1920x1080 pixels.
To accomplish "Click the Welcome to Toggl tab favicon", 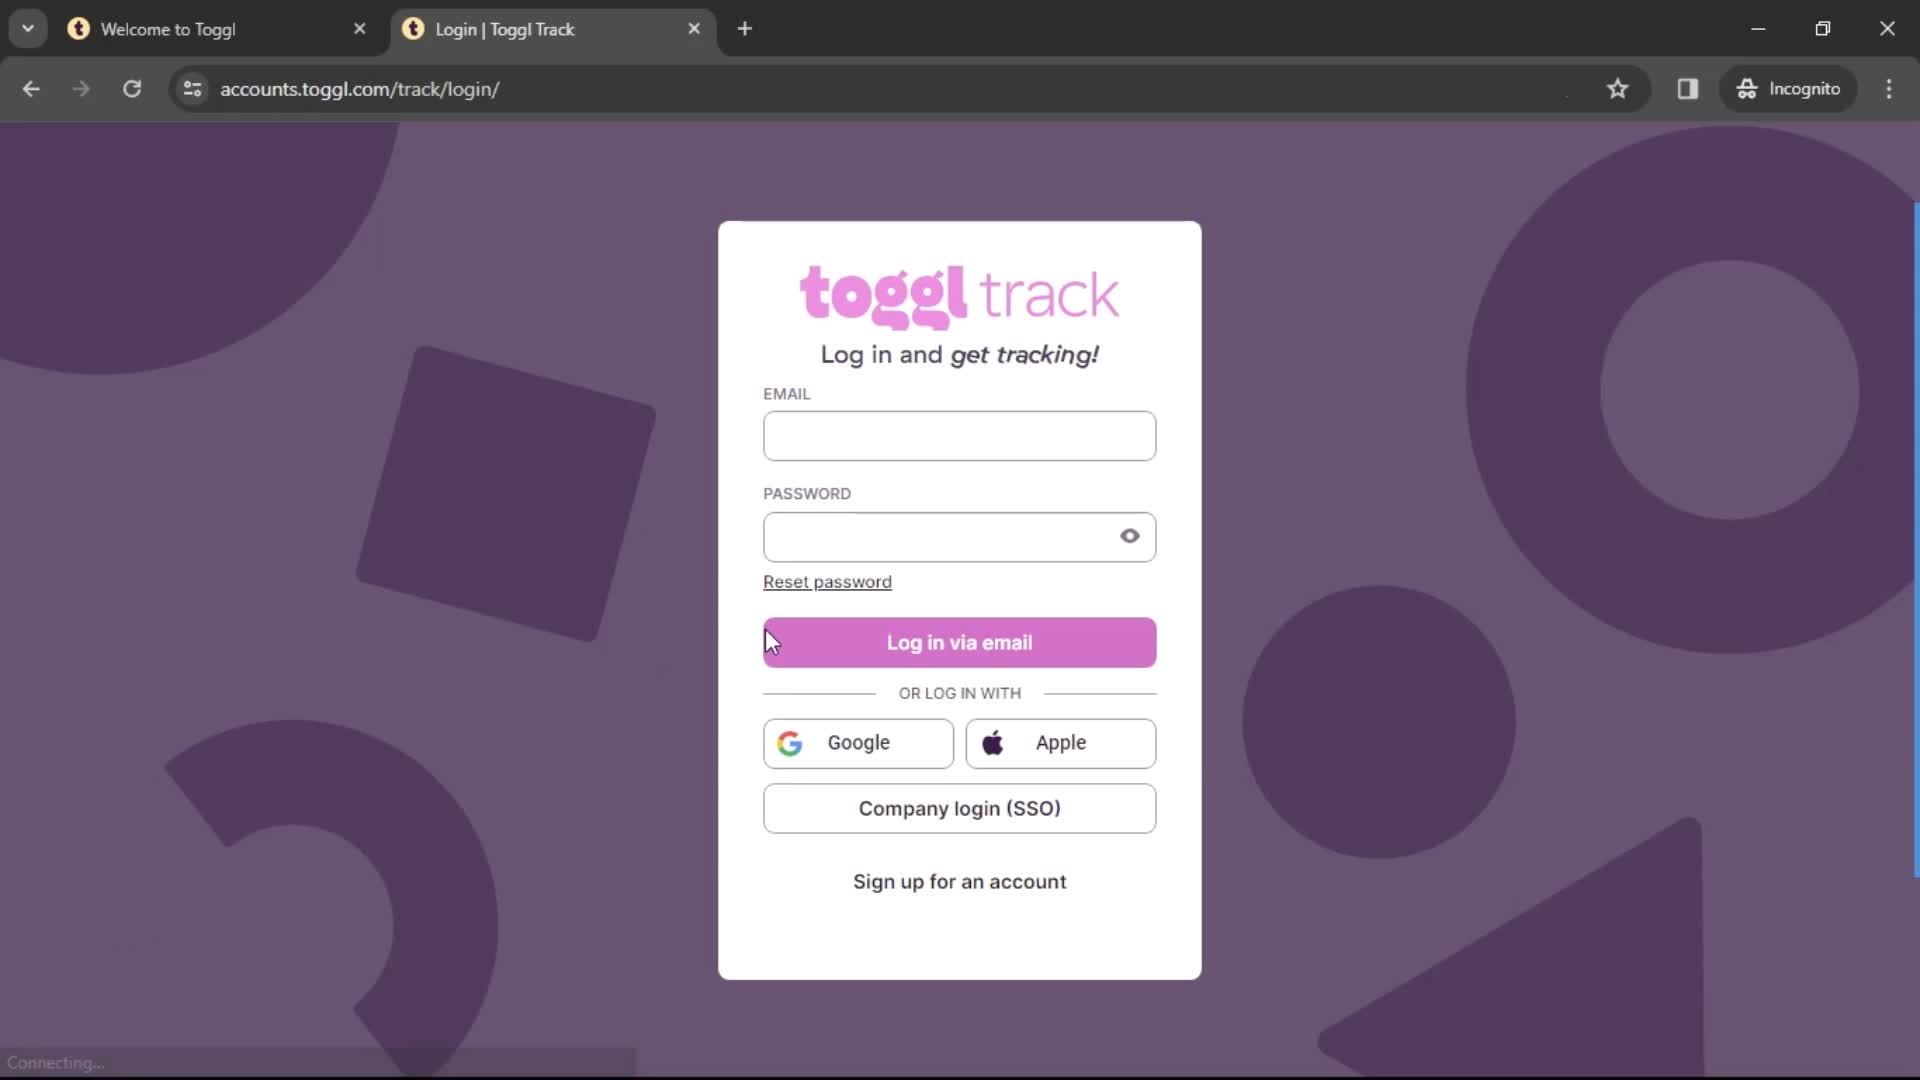I will click(78, 29).
